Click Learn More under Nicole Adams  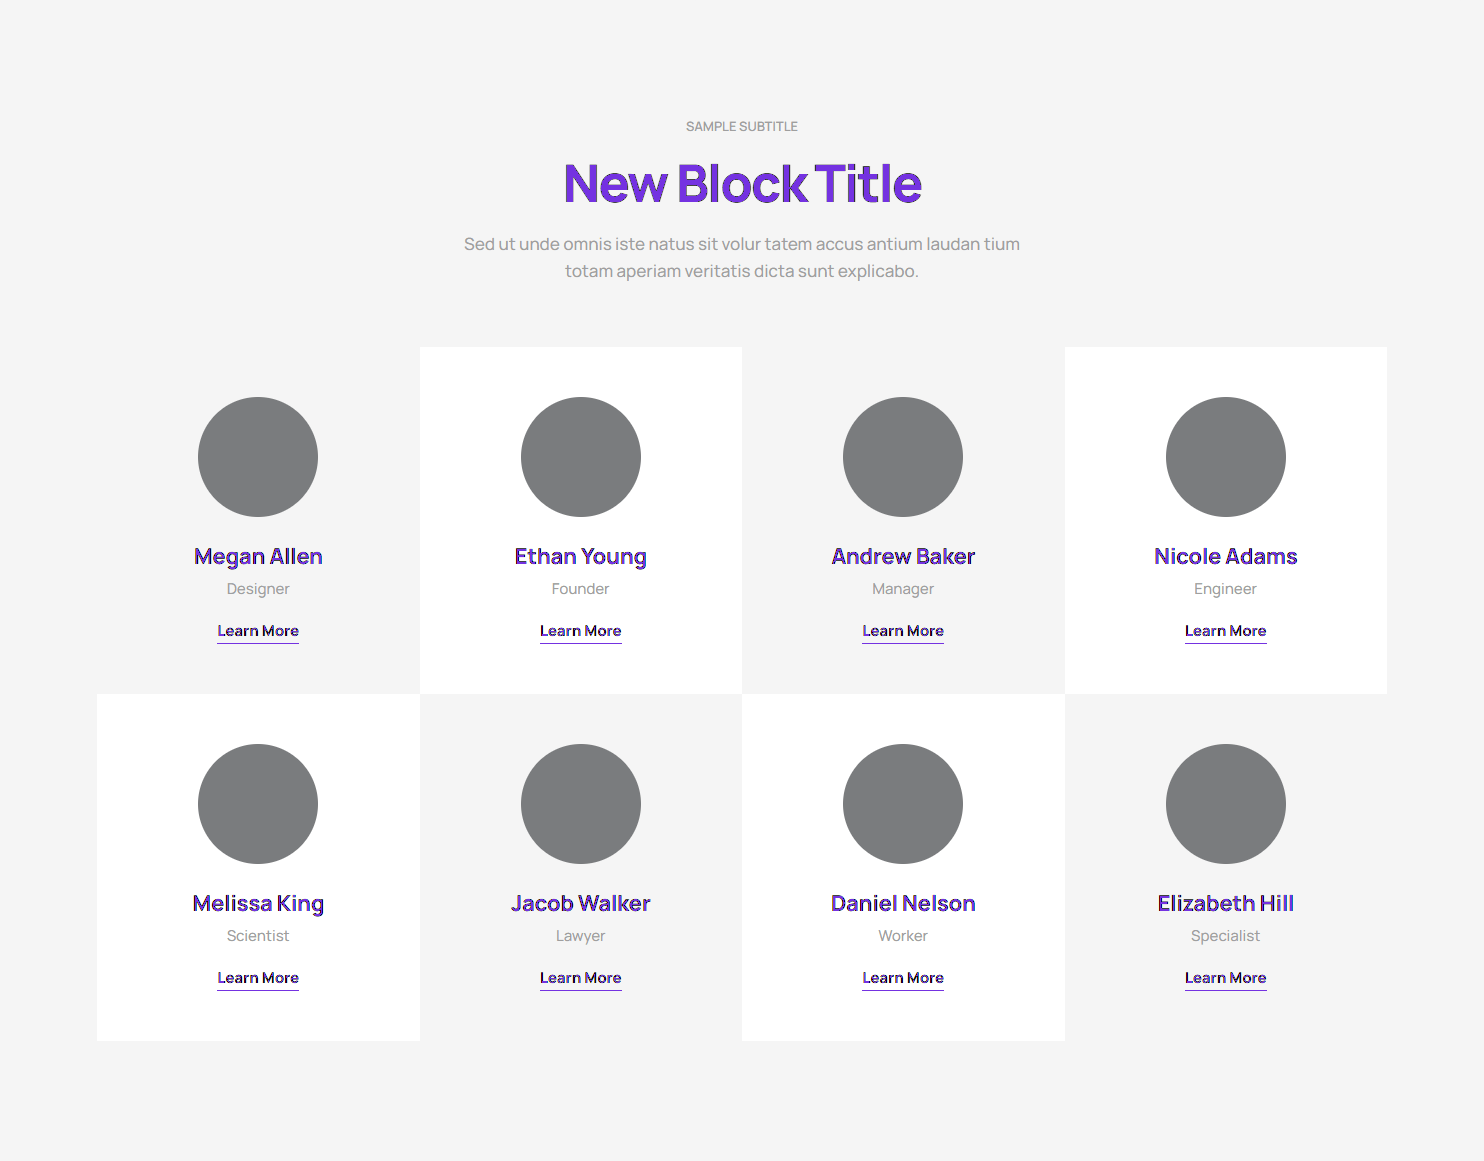(x=1226, y=631)
